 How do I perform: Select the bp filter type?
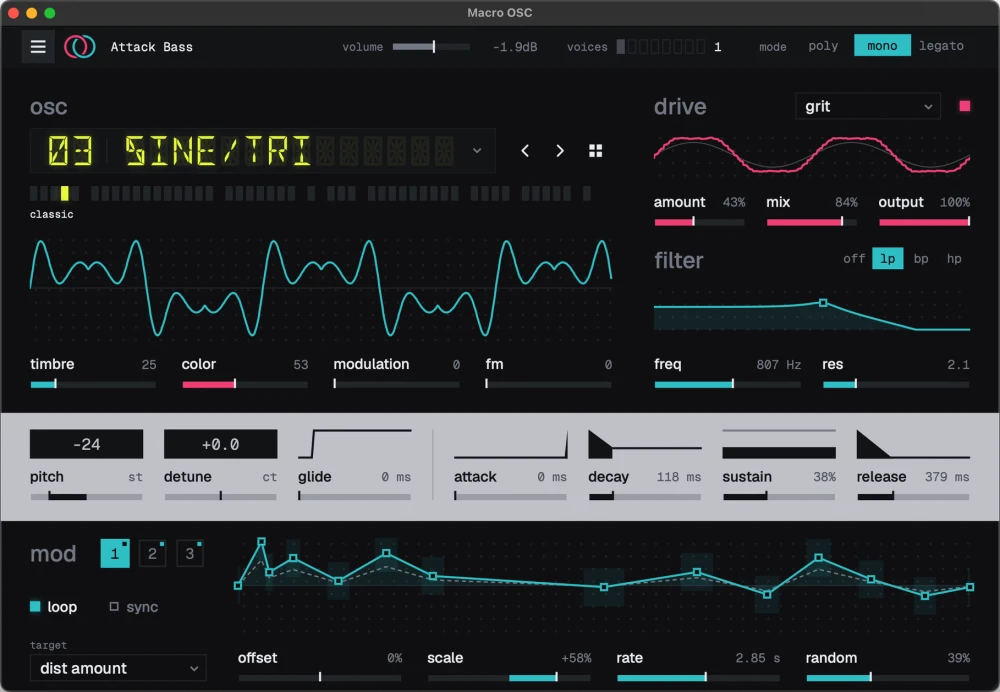[x=920, y=258]
